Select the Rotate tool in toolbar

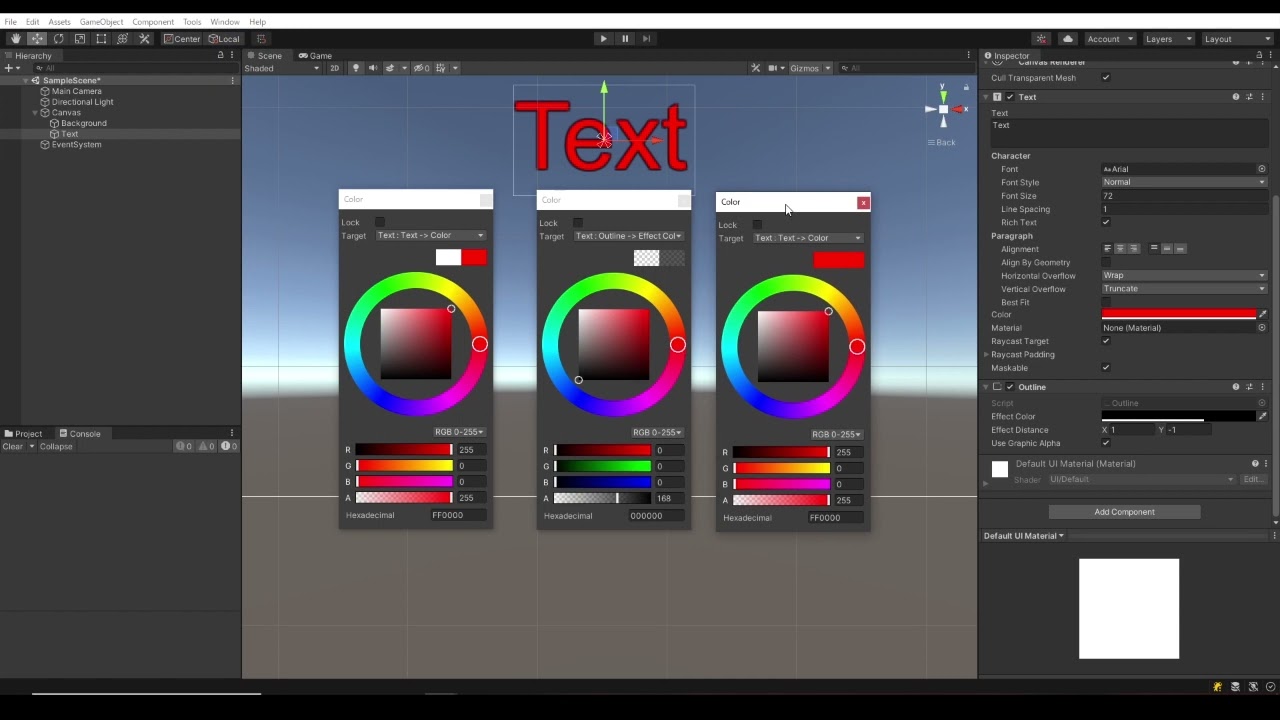58,39
